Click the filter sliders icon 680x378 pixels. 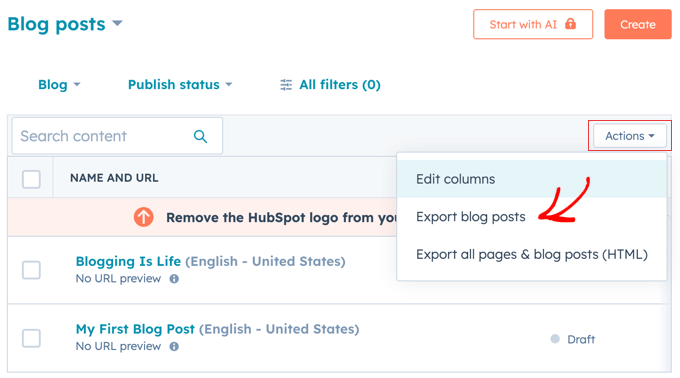(286, 85)
